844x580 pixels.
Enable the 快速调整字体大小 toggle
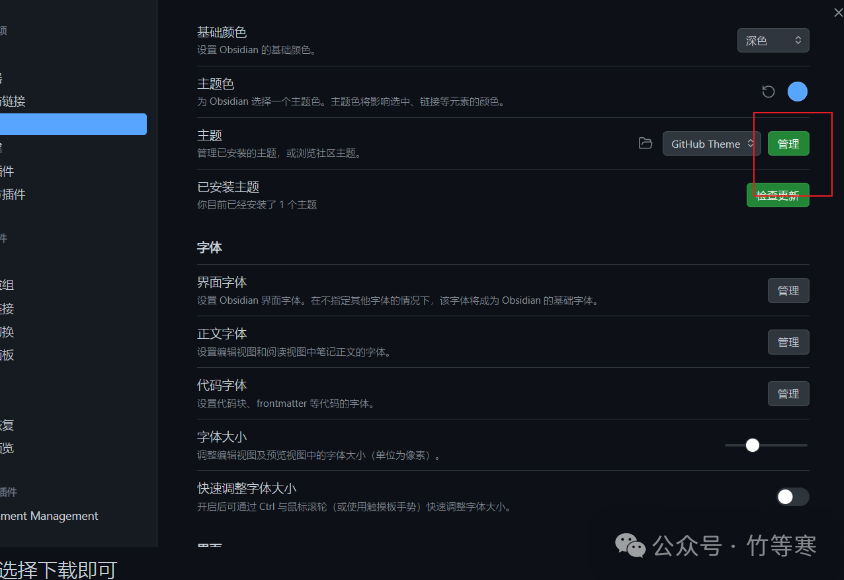(791, 495)
